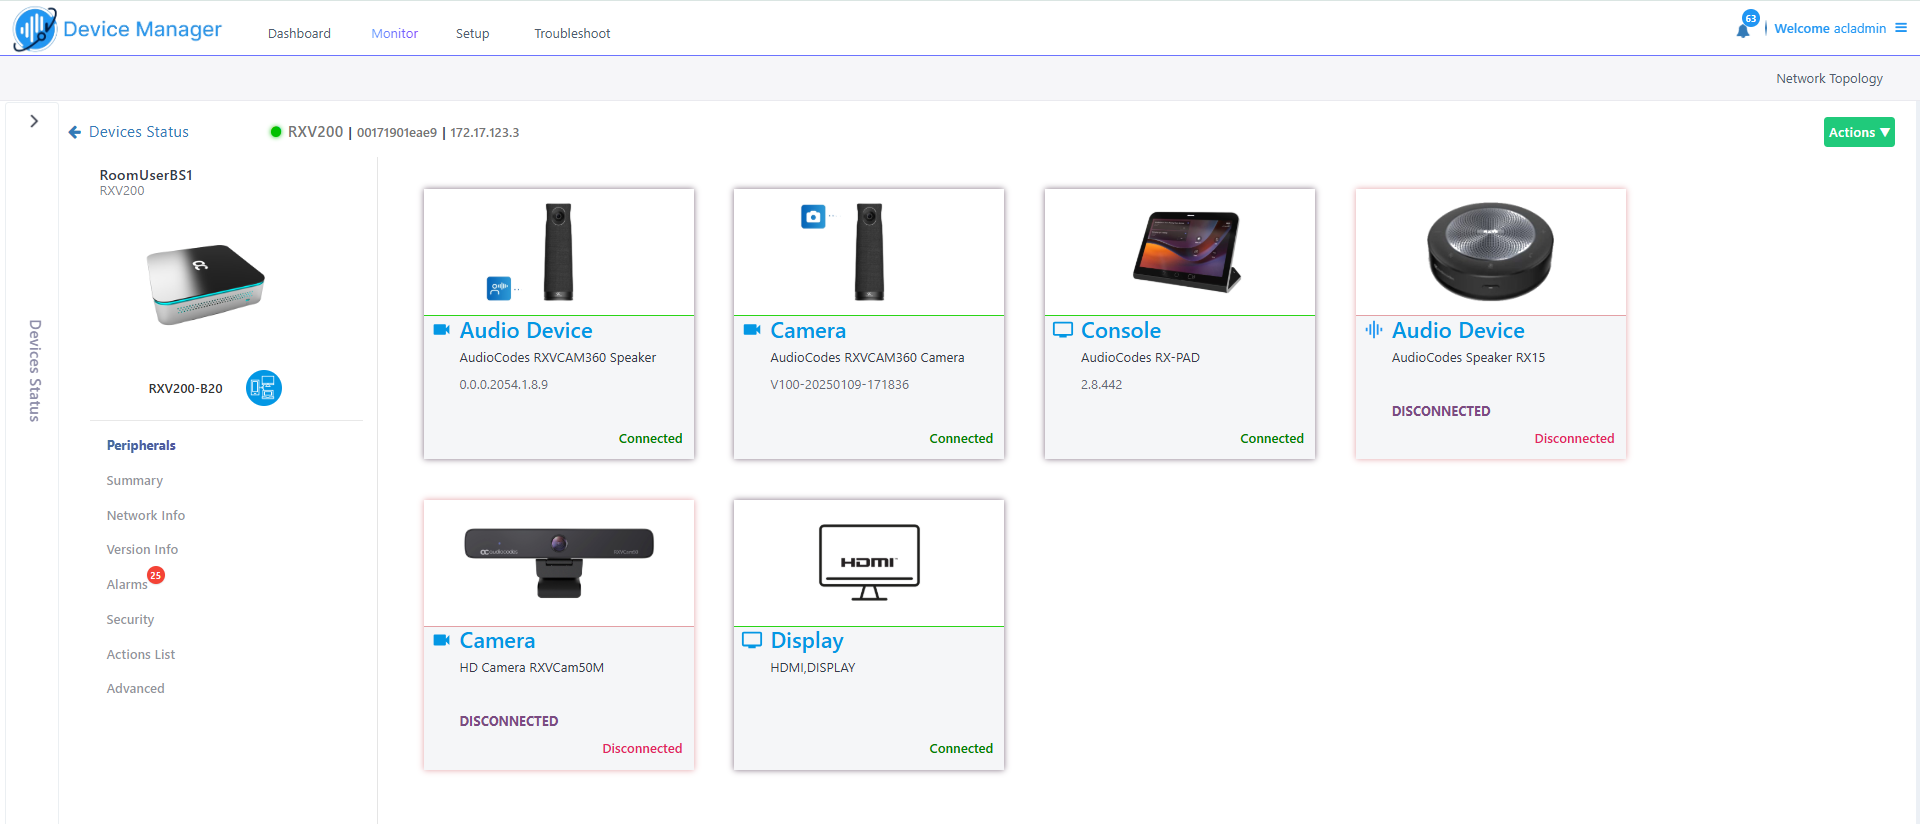Open the Alarms section

(x=127, y=584)
